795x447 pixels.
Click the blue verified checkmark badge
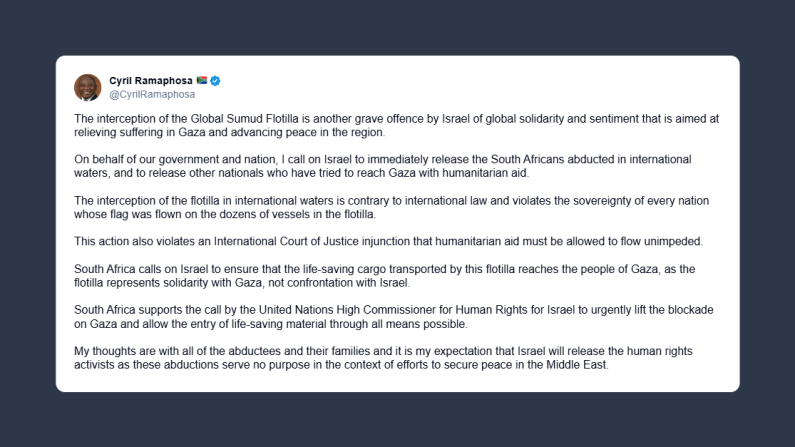point(215,80)
